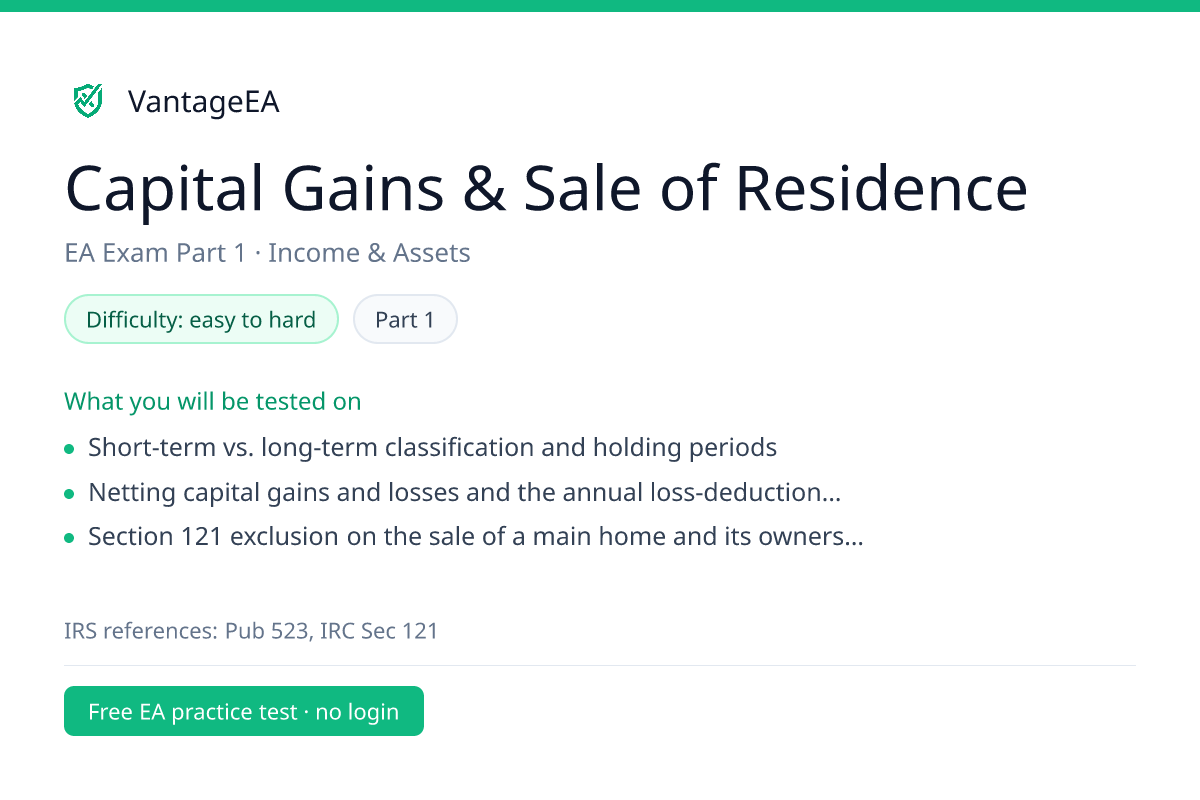
Task: Click the EA Exam Part 1 subtitle
Action: coord(267,253)
